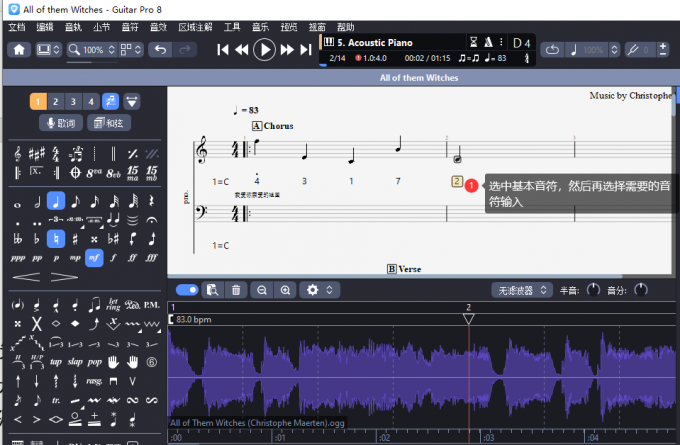Toggle the mf dynamic marking
The height and width of the screenshot is (445, 680).
pyautogui.click(x=95, y=257)
